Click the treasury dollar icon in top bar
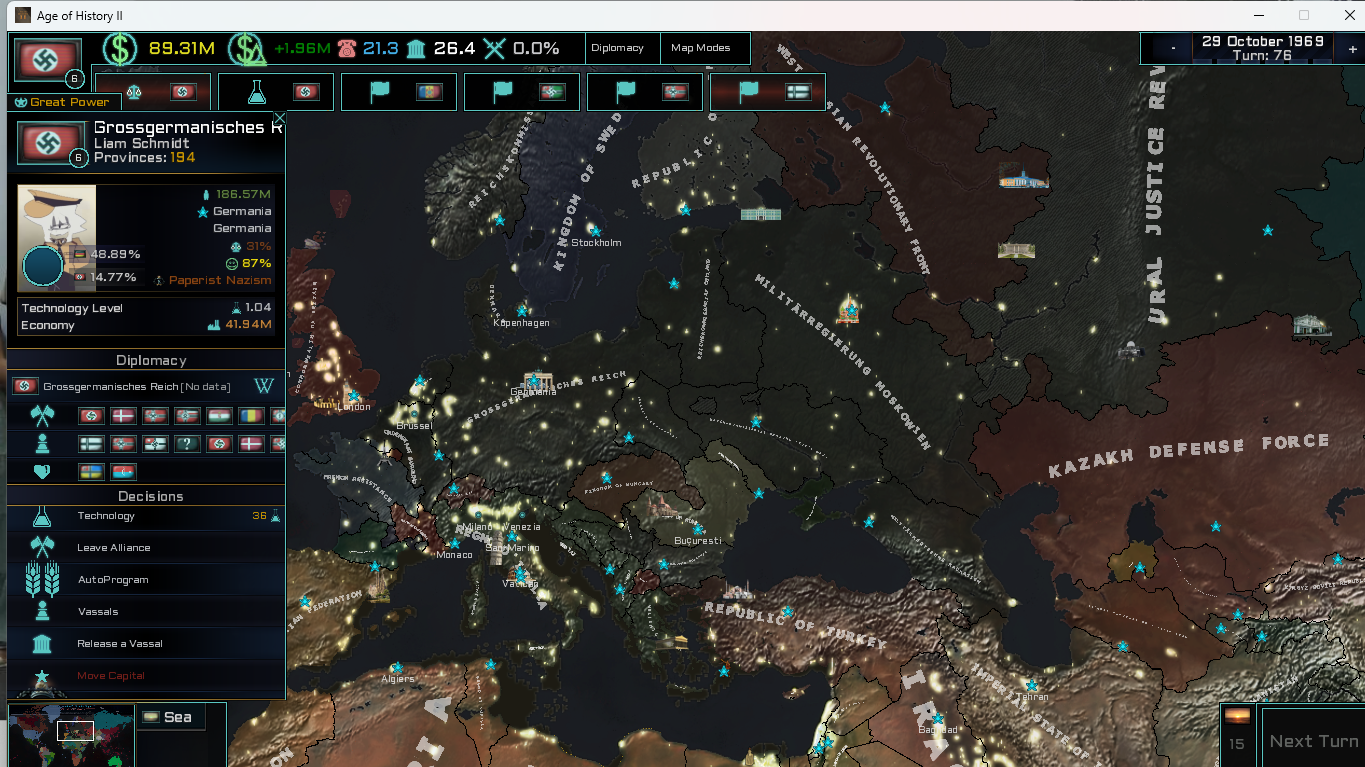 [x=119, y=49]
